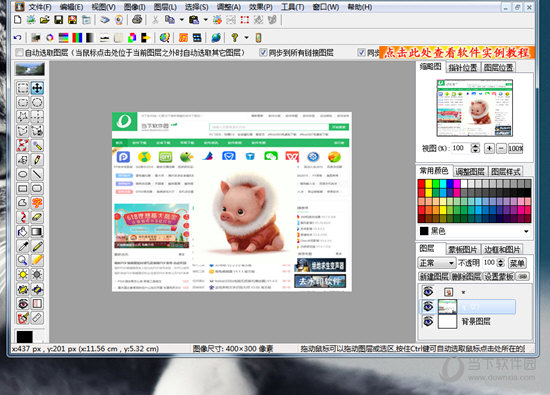Viewport: 550px width, 395px height.
Task: Toggle the layer link chain button
Action: coord(523,276)
